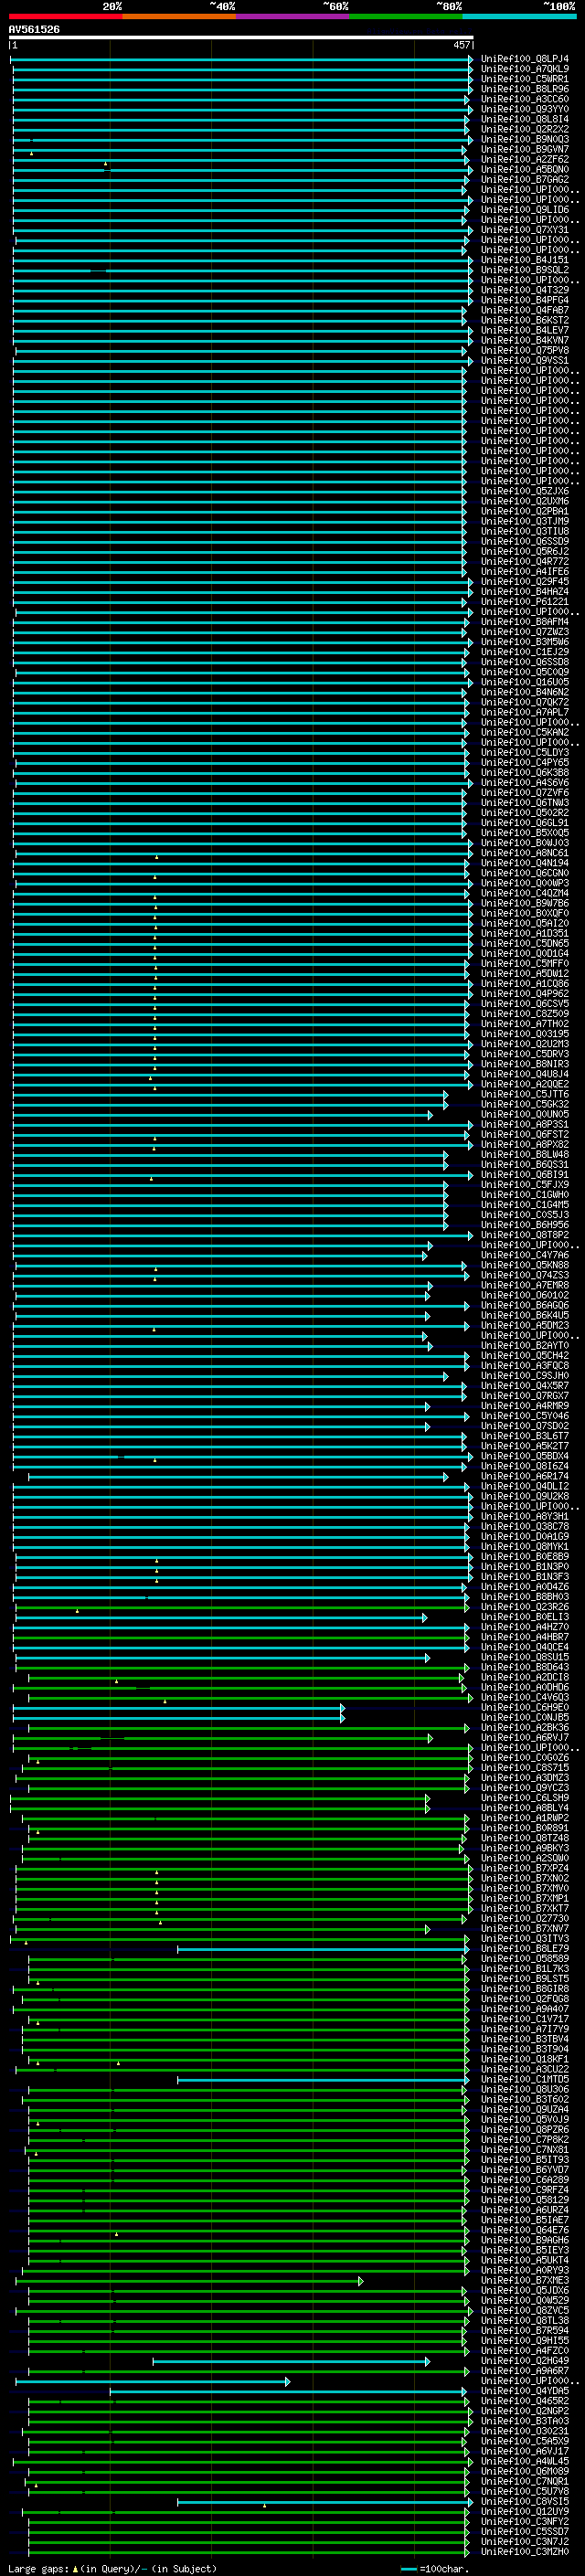Select the UniRef100_C4Y7A6 label
Screen dimensions: 585x2576
click(525, 1255)
